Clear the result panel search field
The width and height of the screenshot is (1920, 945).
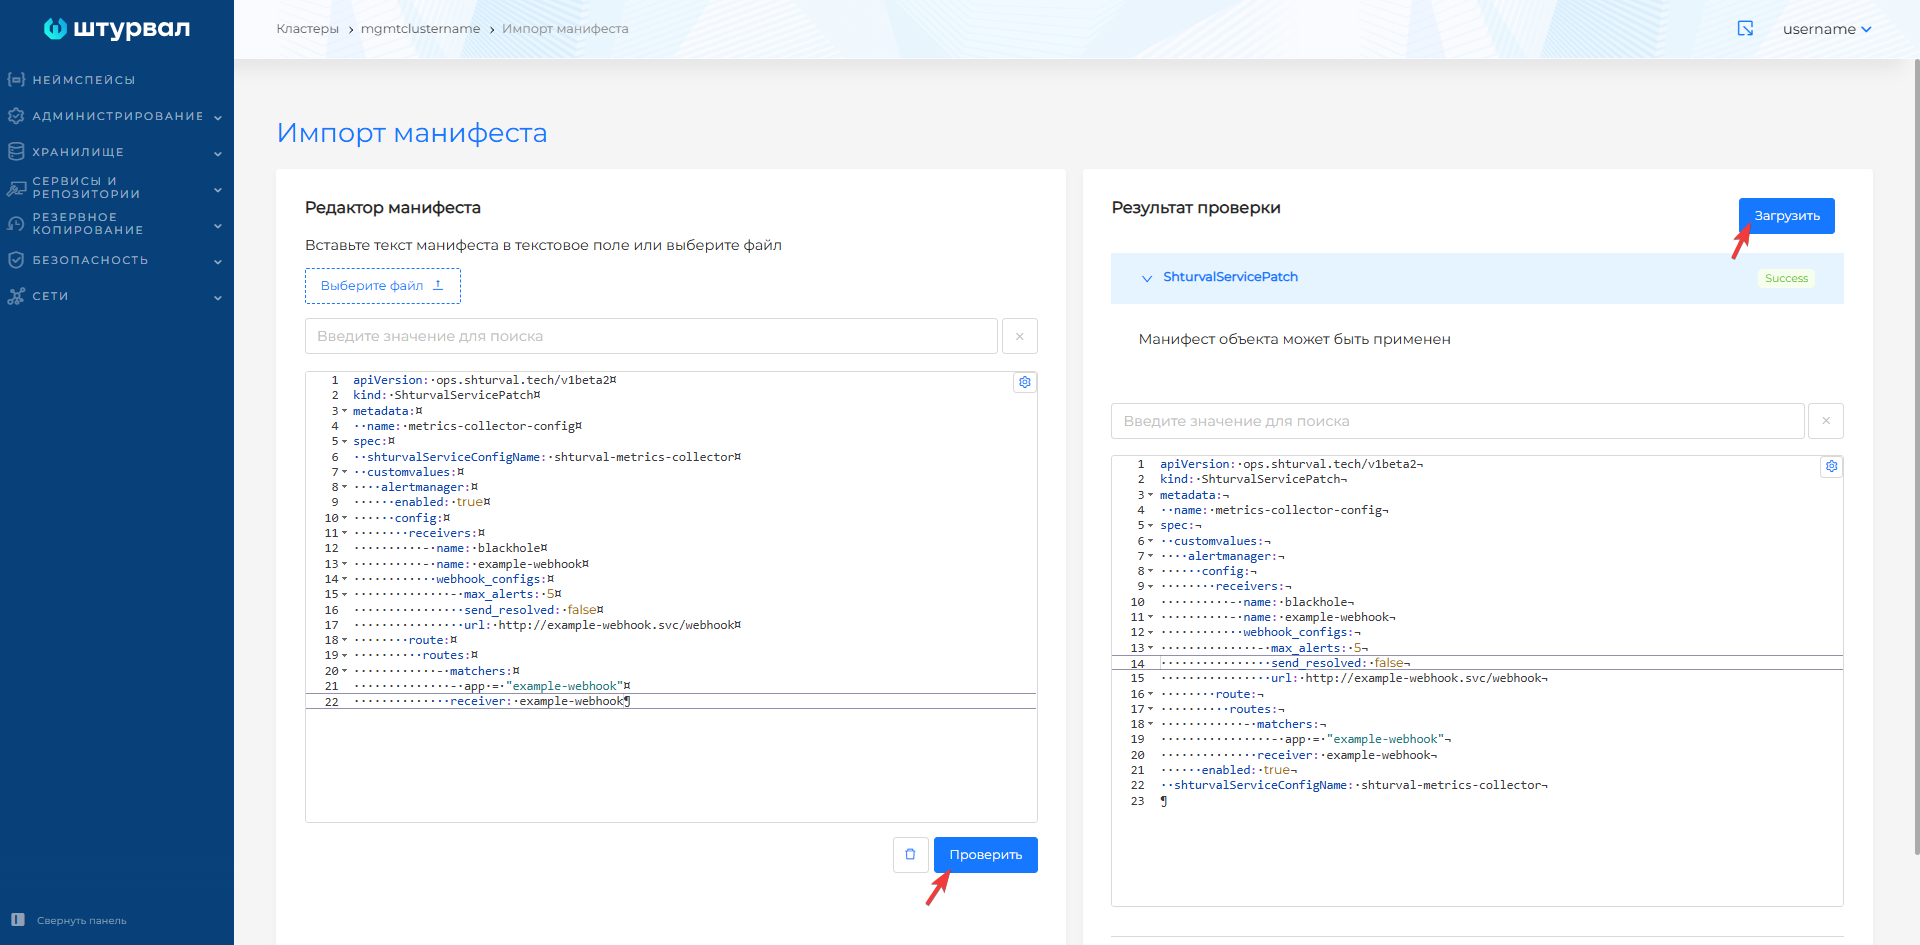point(1826,421)
